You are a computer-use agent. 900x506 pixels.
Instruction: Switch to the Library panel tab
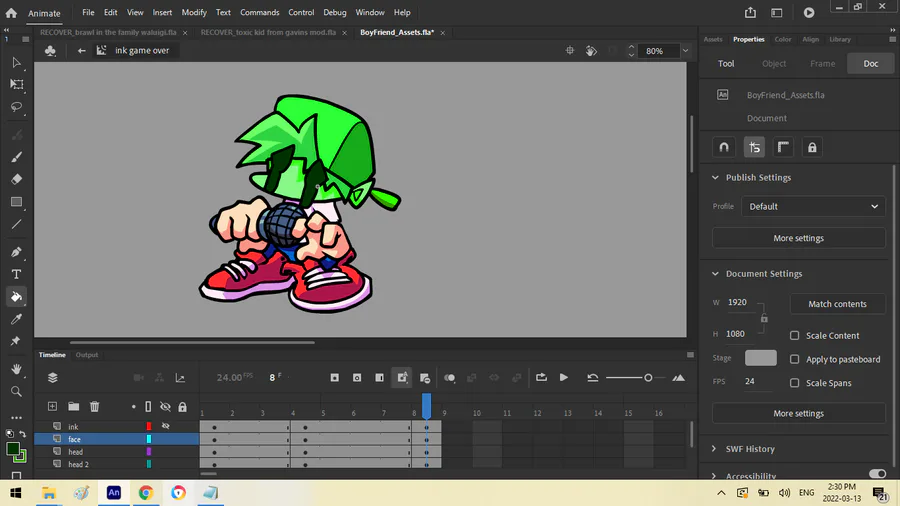coord(840,39)
